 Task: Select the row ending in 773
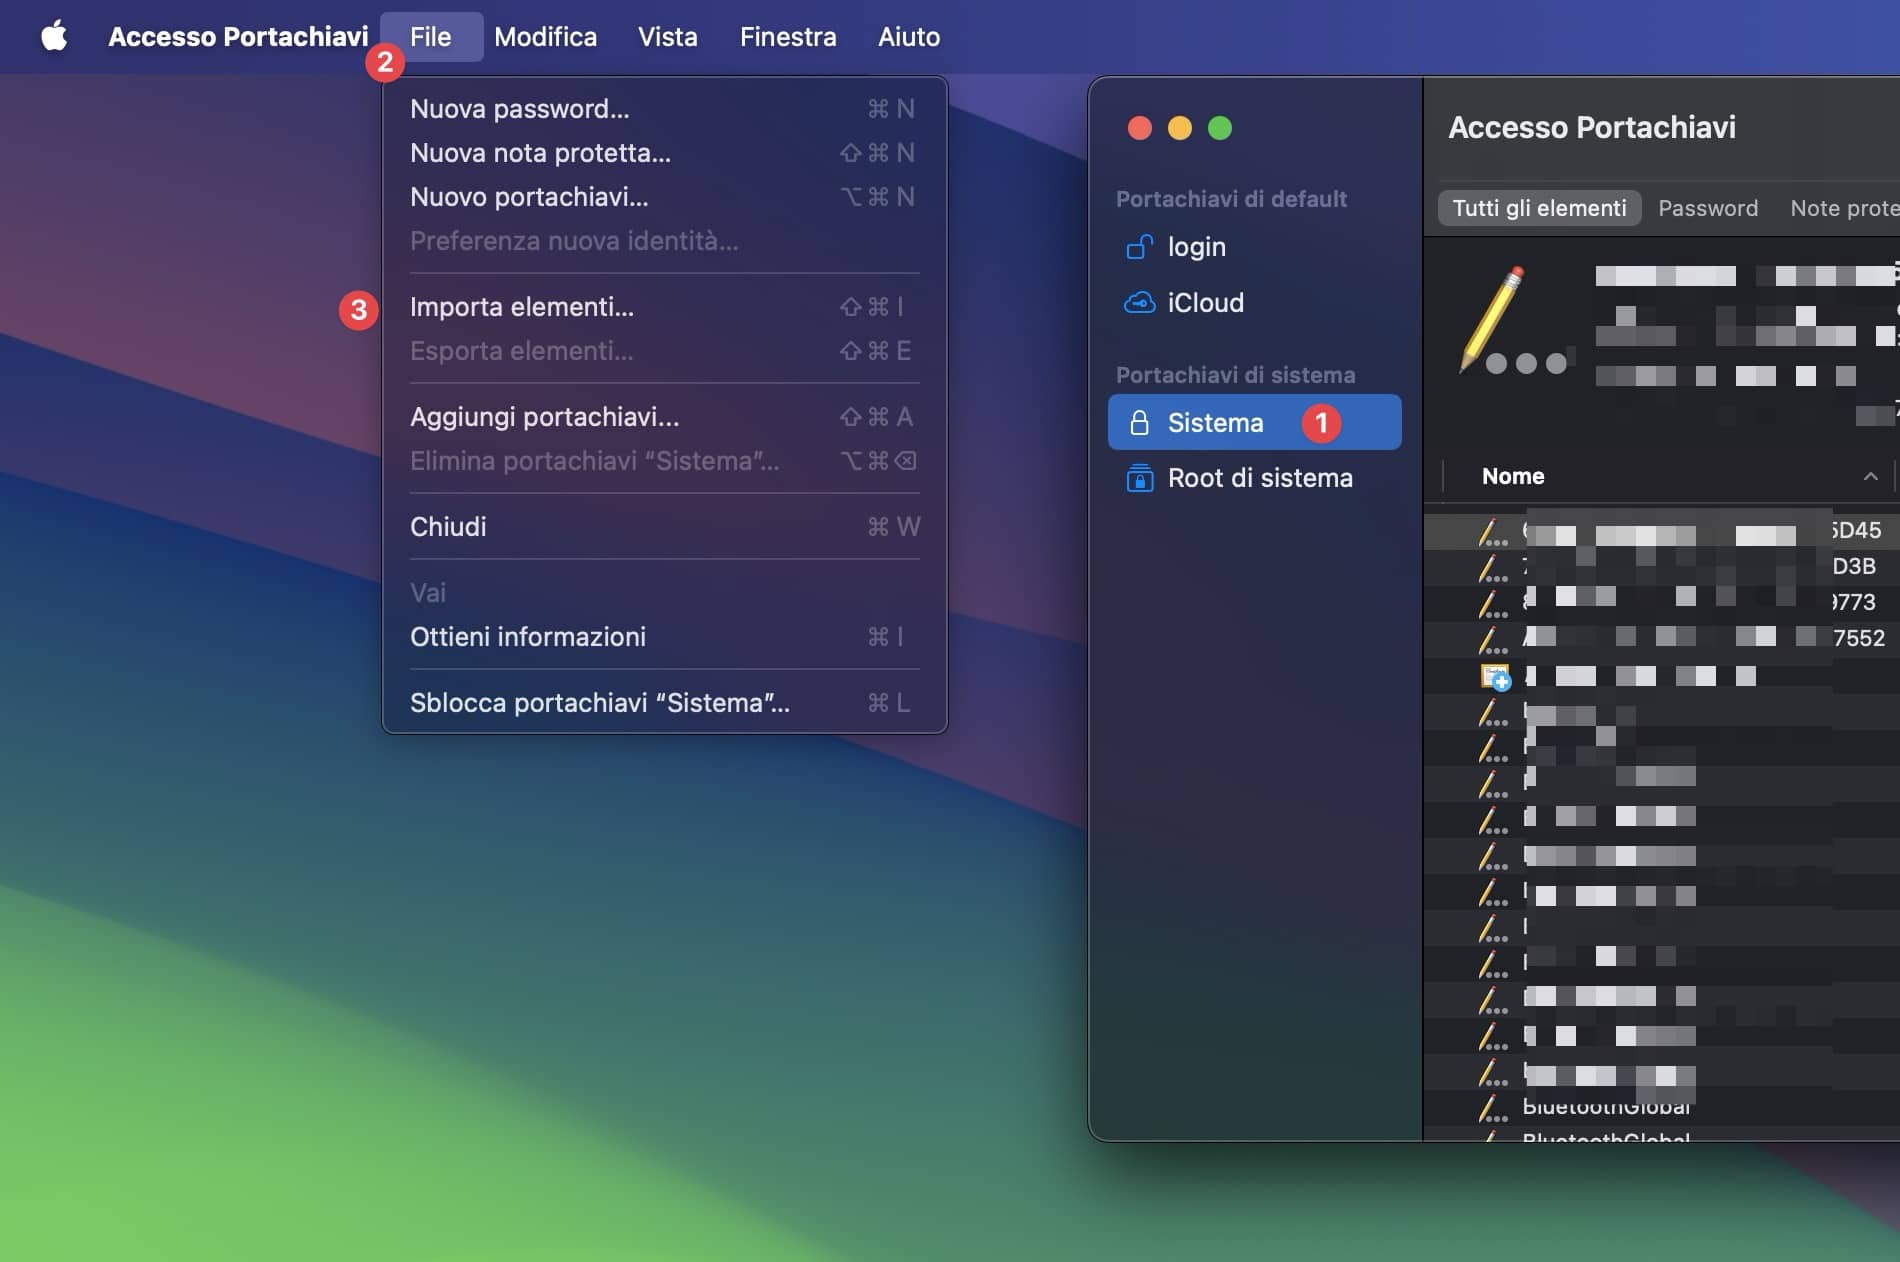(1662, 602)
